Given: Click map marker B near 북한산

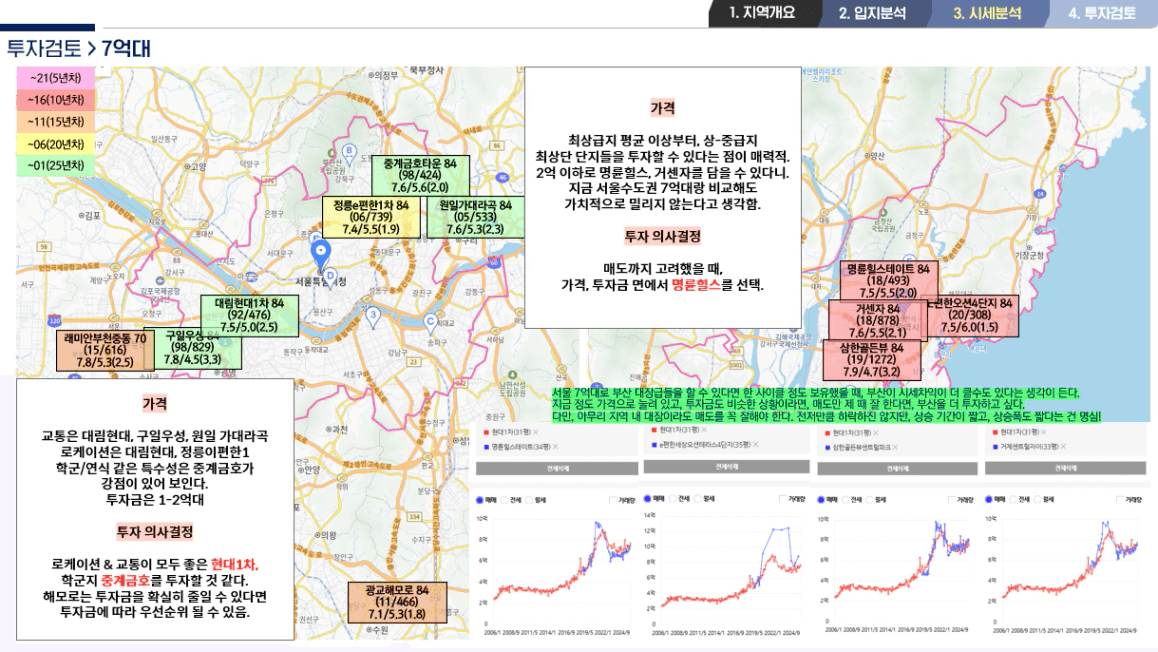Looking at the screenshot, I should [349, 151].
